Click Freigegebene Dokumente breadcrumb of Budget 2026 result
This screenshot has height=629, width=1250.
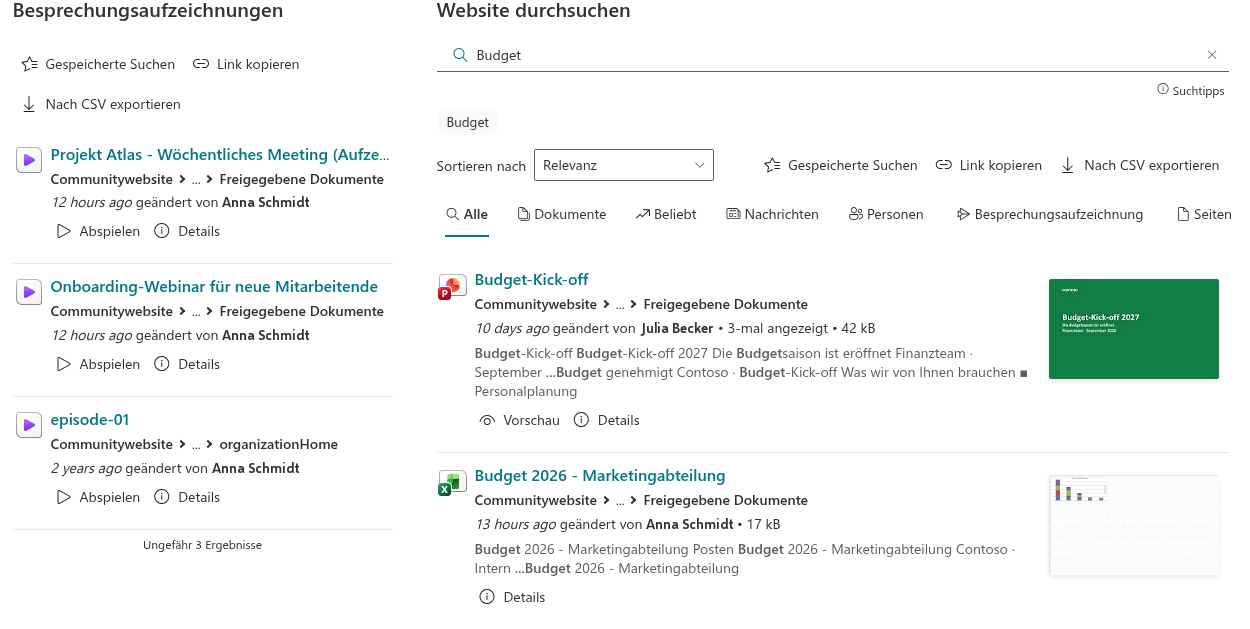tap(726, 500)
